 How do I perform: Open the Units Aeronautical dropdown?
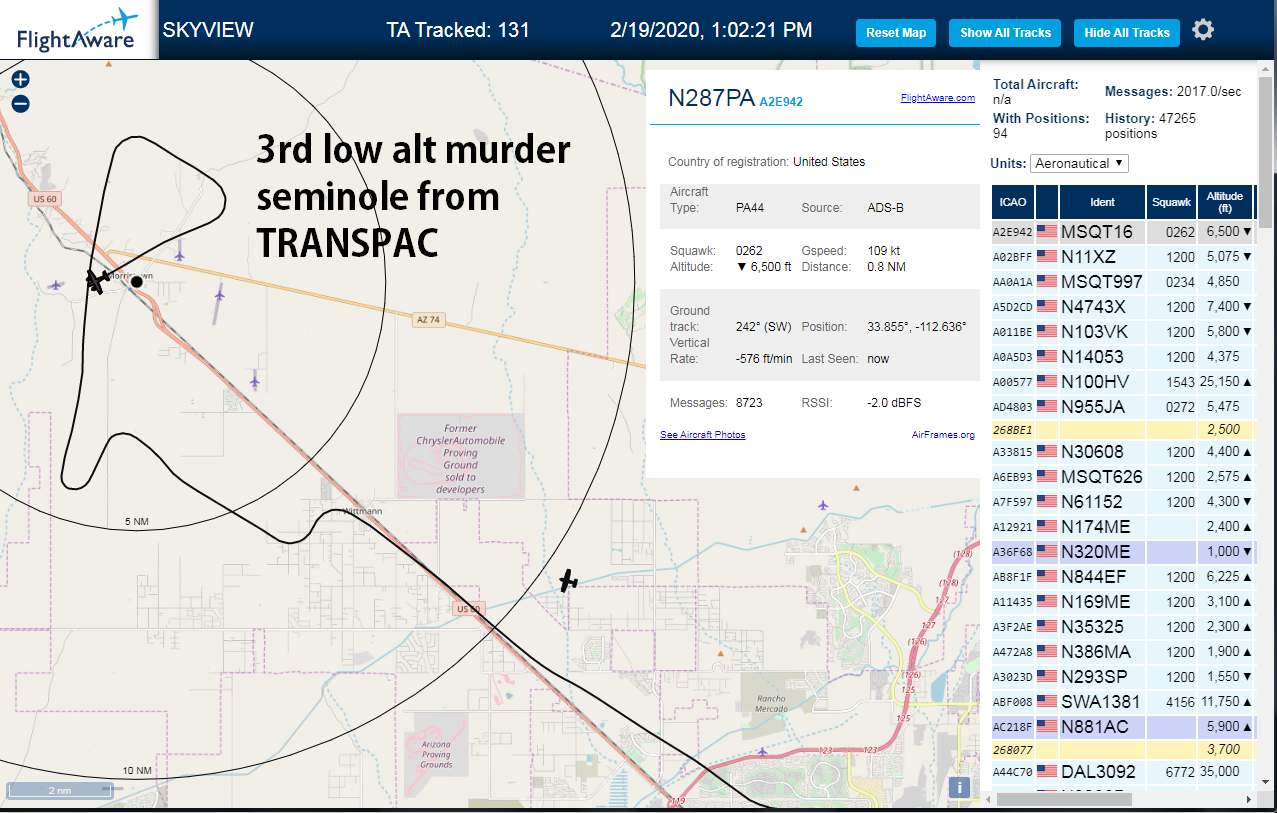(x=1079, y=163)
